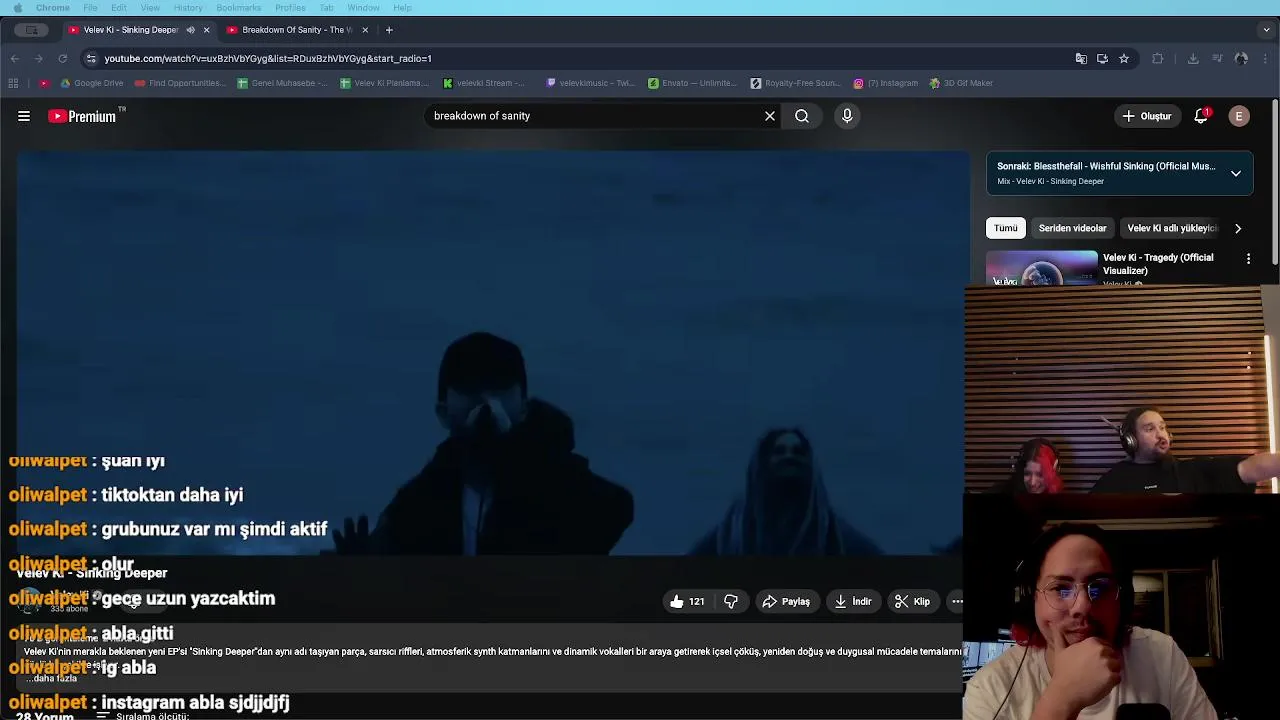Open Envato Unlimited bookmark

click(x=692, y=83)
